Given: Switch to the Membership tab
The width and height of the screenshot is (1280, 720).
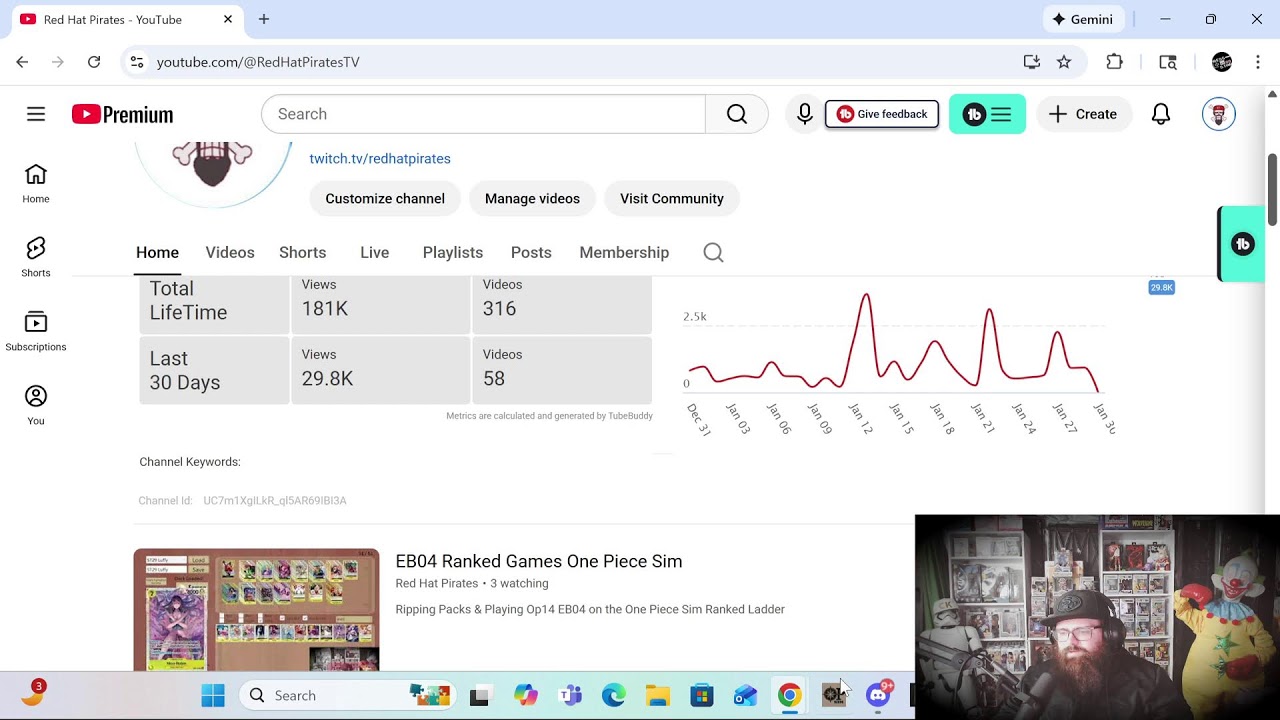Looking at the screenshot, I should [x=624, y=253].
